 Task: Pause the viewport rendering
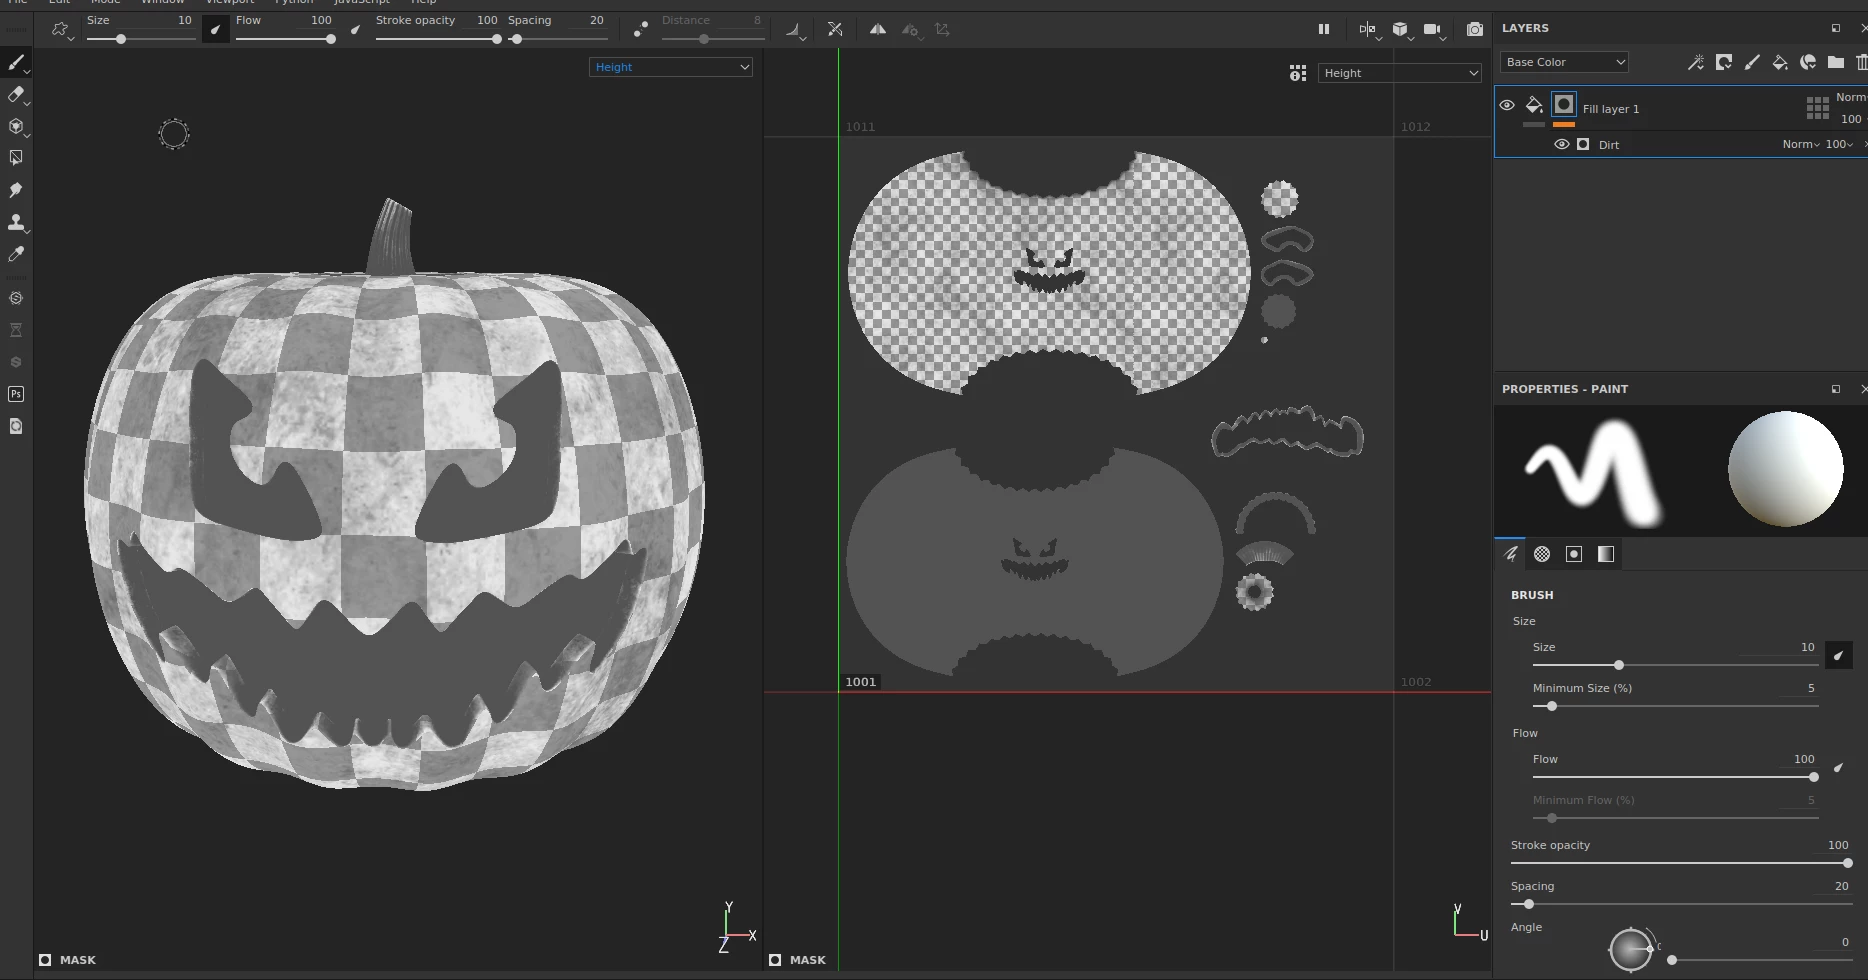coord(1324,30)
